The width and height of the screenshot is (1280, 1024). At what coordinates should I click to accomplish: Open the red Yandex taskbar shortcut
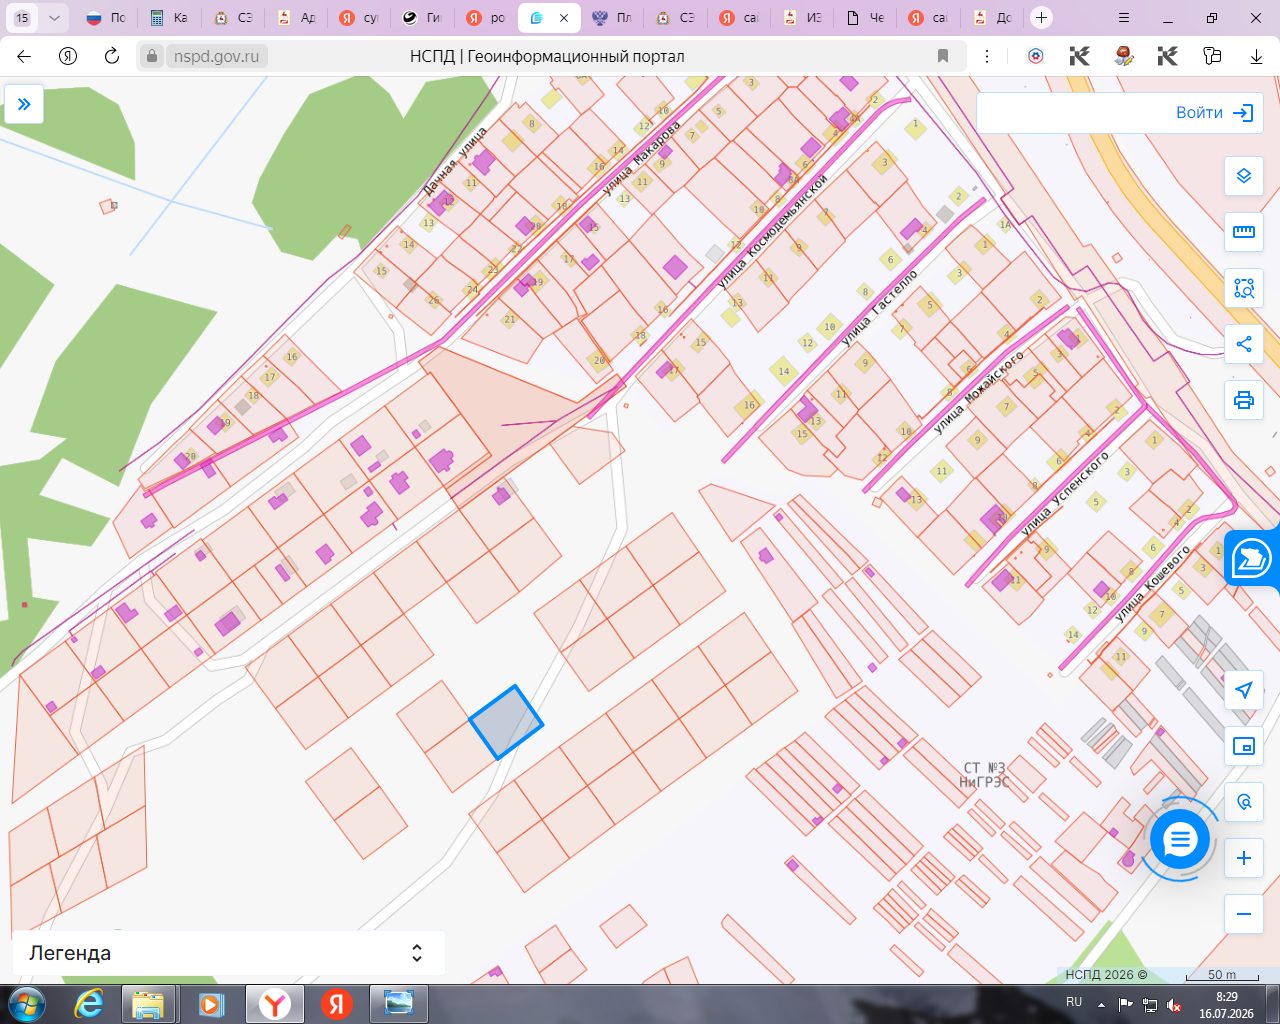coord(336,1004)
